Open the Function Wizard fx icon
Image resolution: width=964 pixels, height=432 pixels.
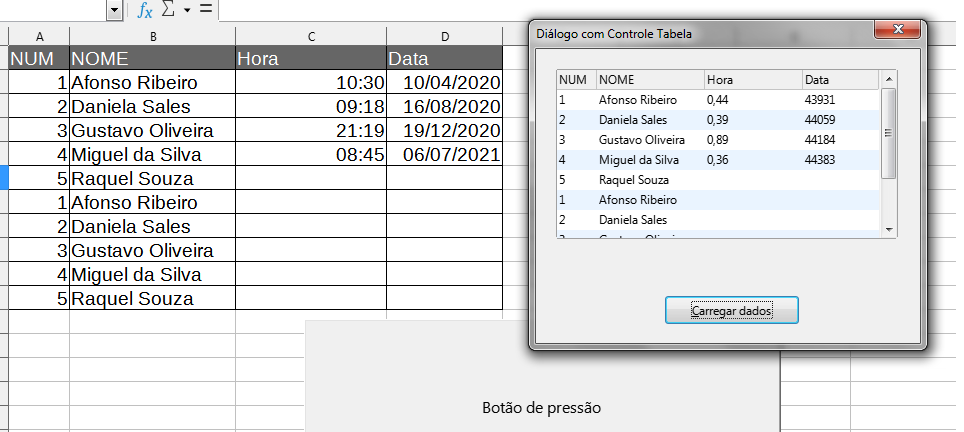pos(145,10)
